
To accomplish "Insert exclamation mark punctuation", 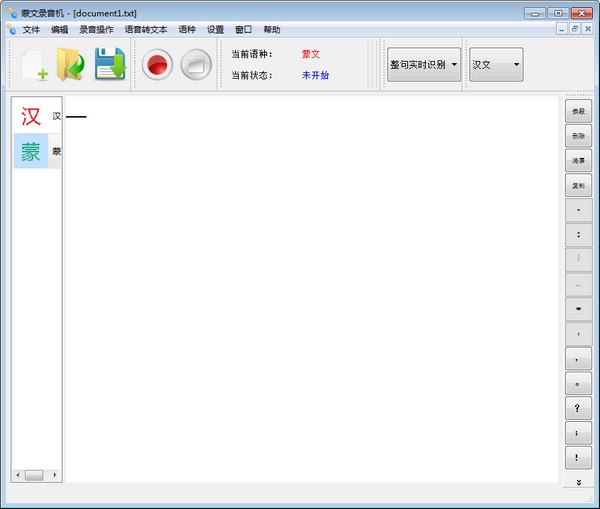I will [578, 458].
